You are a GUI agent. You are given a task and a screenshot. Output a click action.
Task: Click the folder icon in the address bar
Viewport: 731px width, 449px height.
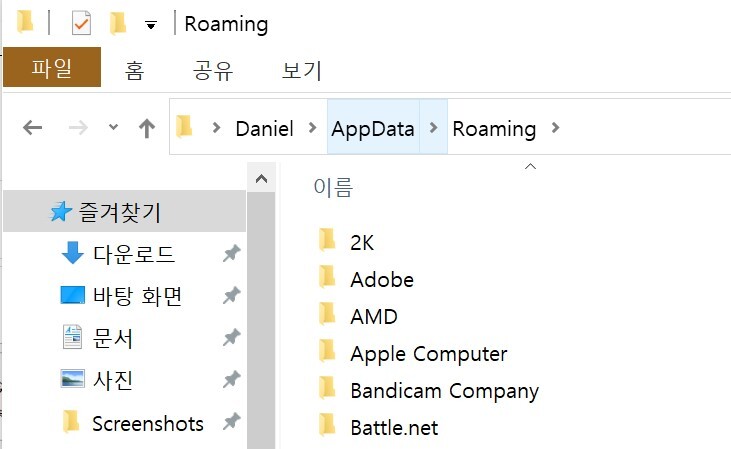click(184, 126)
